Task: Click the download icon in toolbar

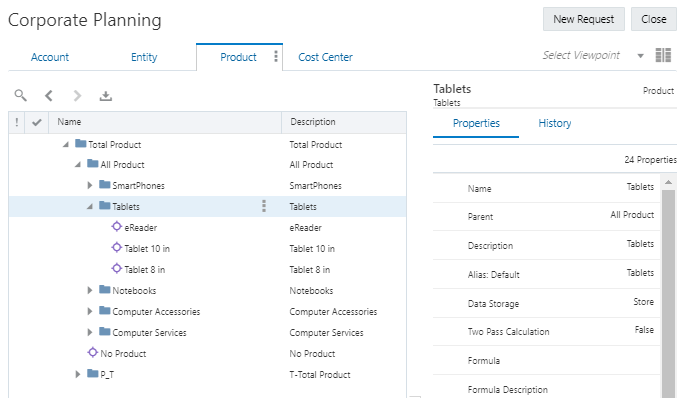Action: (105, 96)
